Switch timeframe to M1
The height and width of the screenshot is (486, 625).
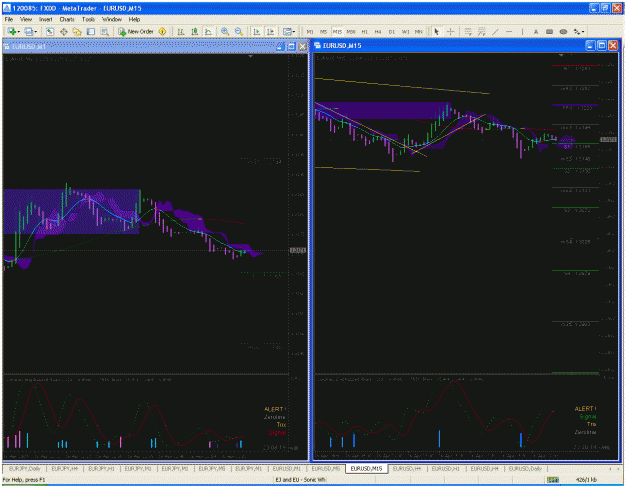(x=310, y=31)
